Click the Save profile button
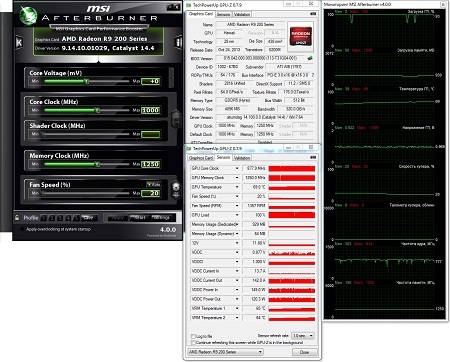The width and height of the screenshot is (450, 362). [89, 218]
